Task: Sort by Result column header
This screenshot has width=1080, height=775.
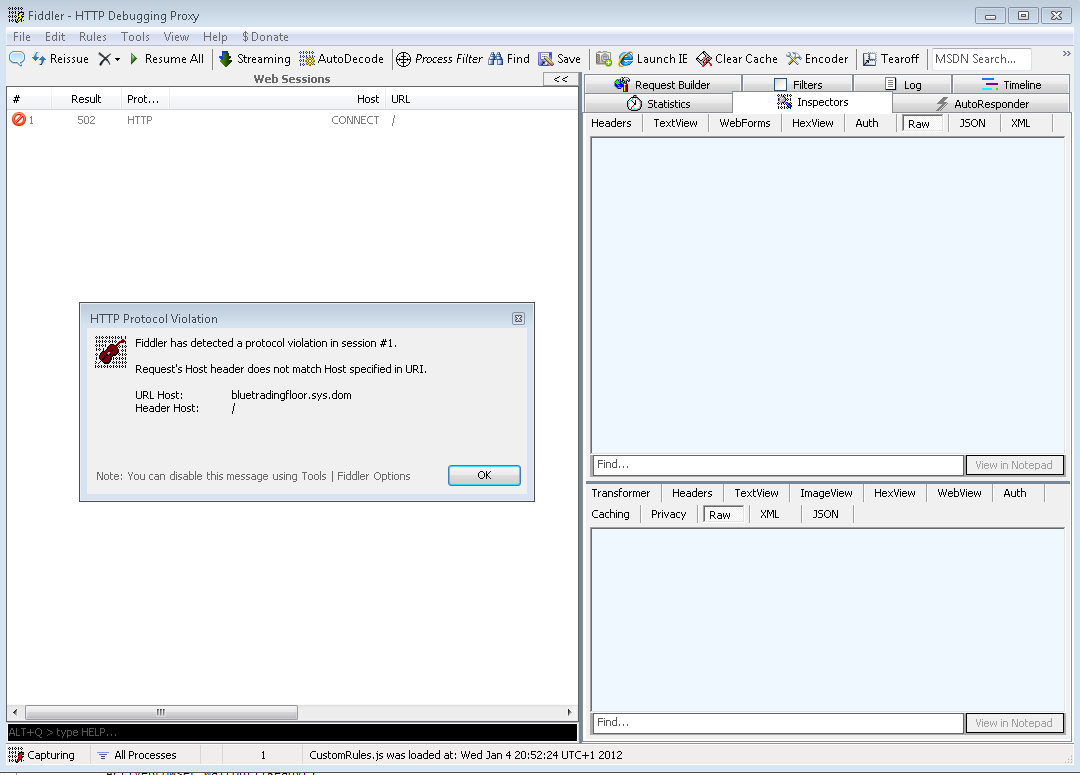Action: 86,99
